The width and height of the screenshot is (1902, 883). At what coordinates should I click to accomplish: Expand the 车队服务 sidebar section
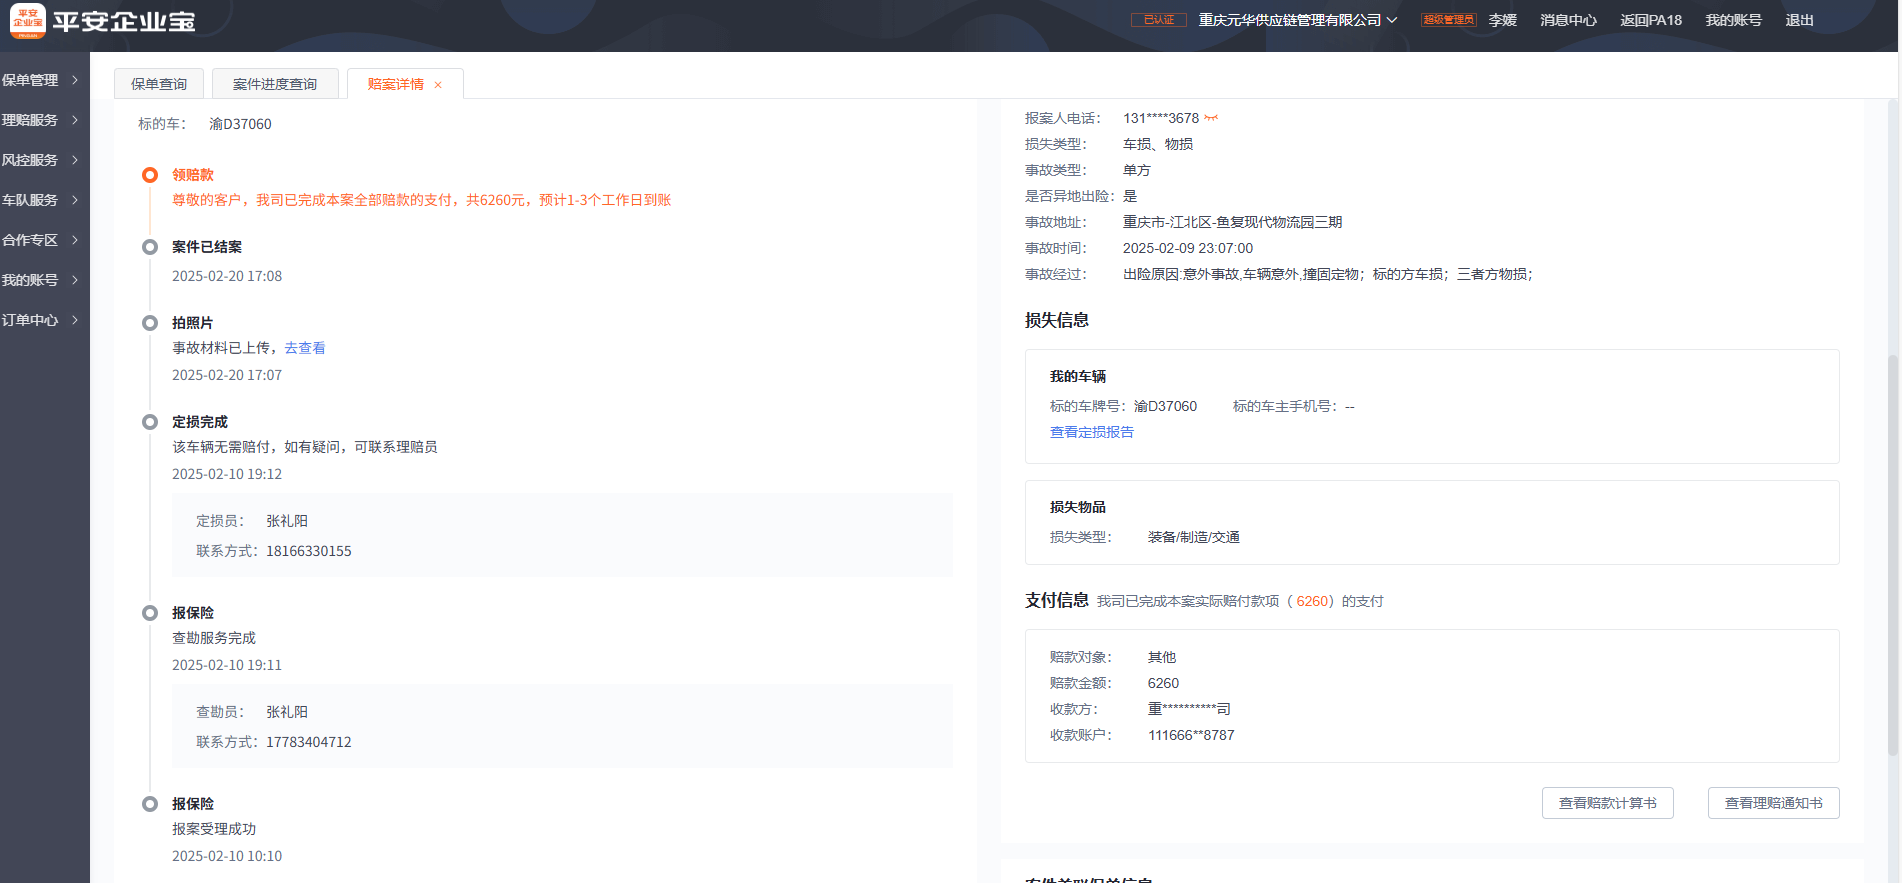coord(40,200)
